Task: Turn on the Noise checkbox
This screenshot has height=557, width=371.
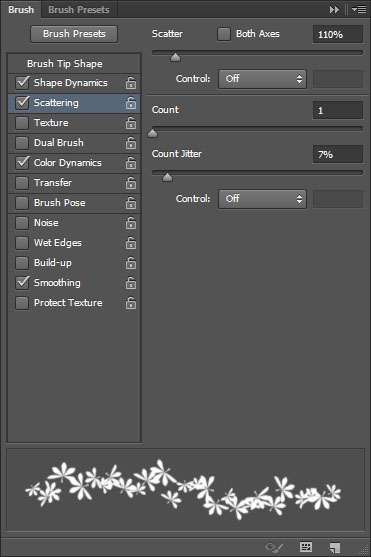Action: [22, 223]
